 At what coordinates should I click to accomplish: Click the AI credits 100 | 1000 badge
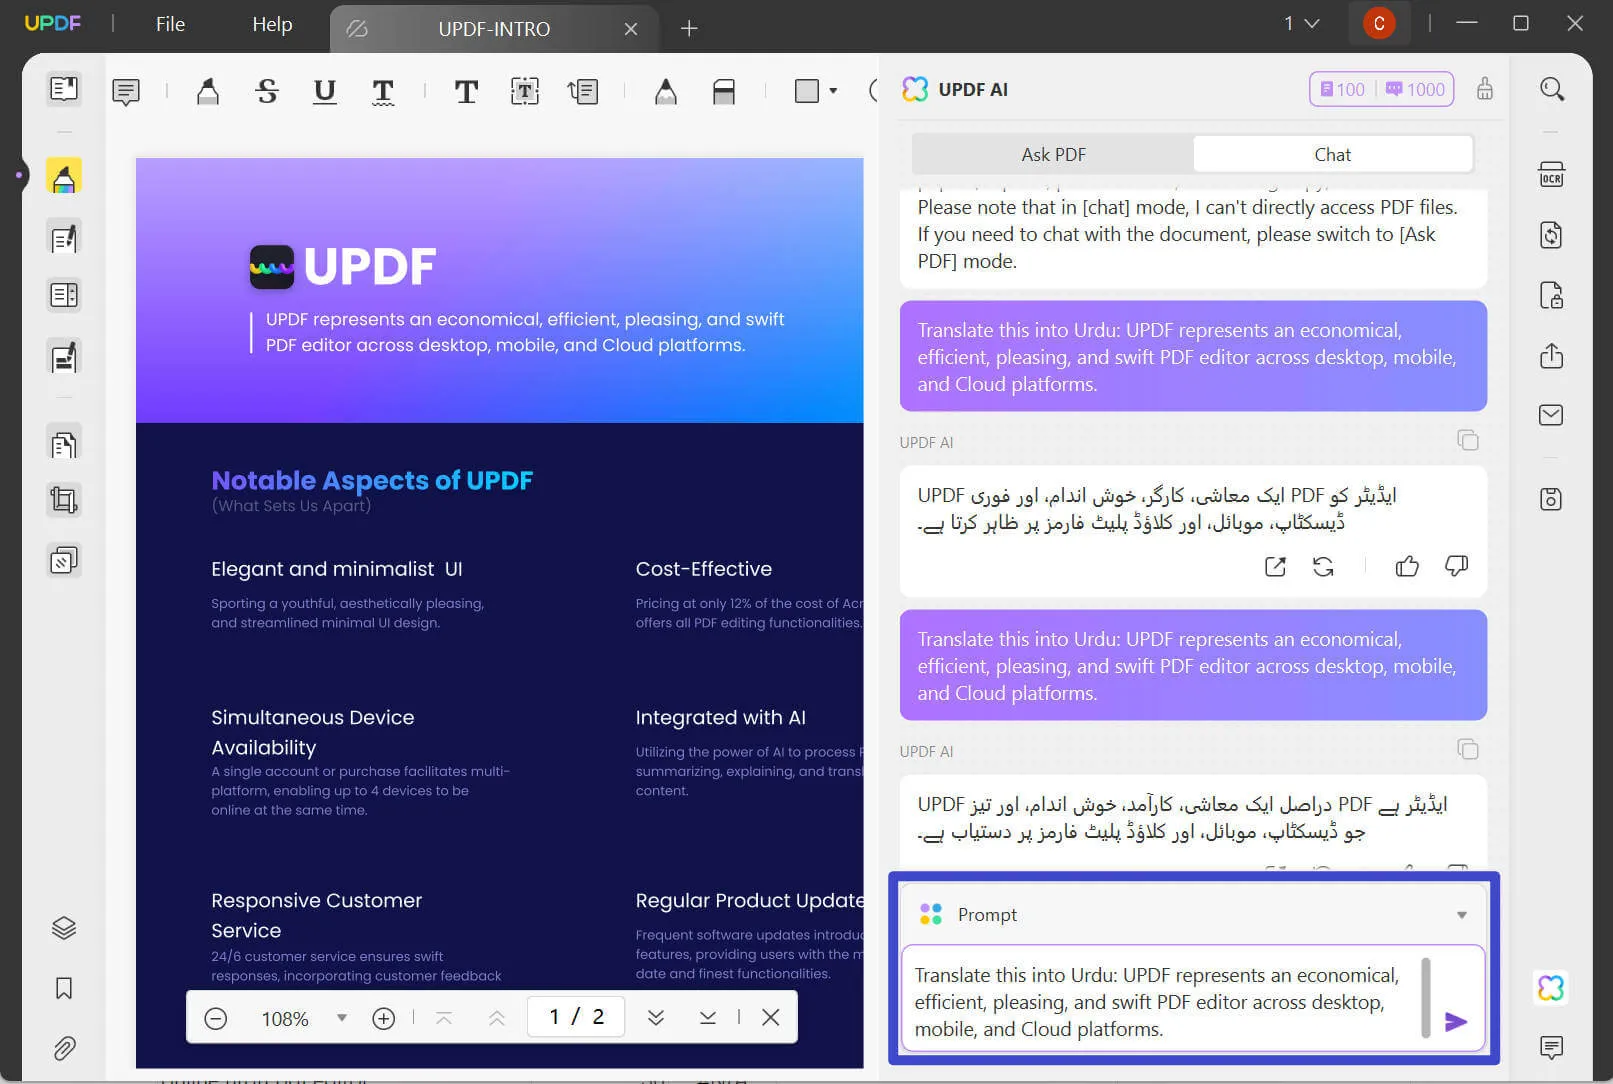(x=1382, y=89)
